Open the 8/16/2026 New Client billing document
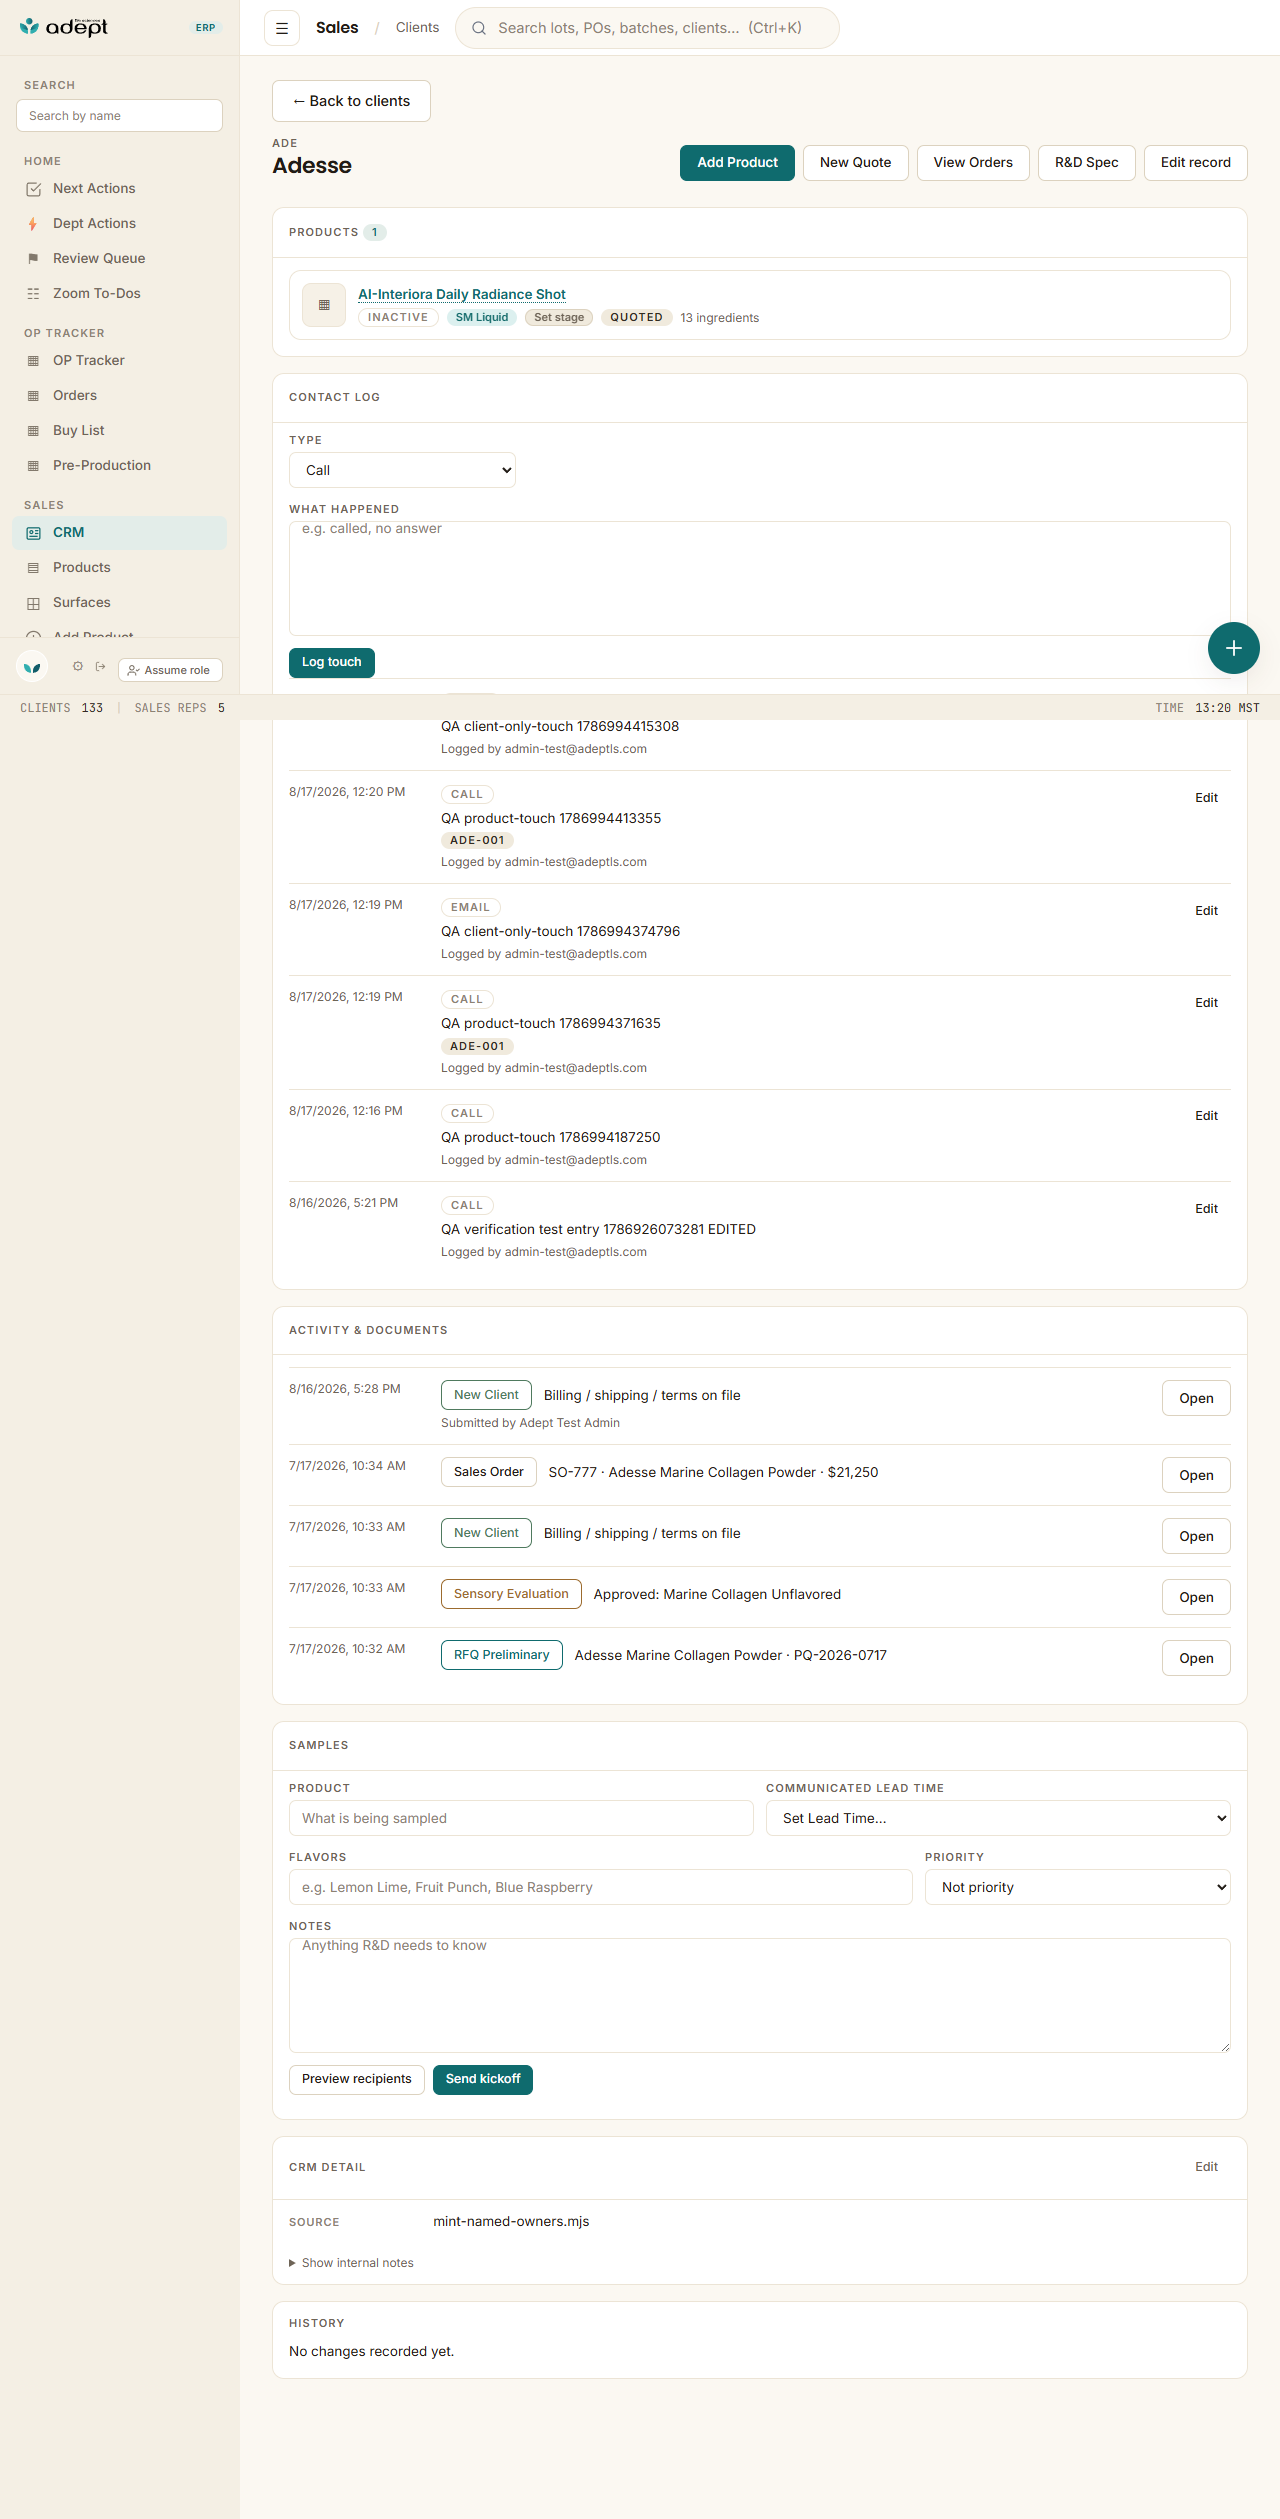 (x=1196, y=1398)
